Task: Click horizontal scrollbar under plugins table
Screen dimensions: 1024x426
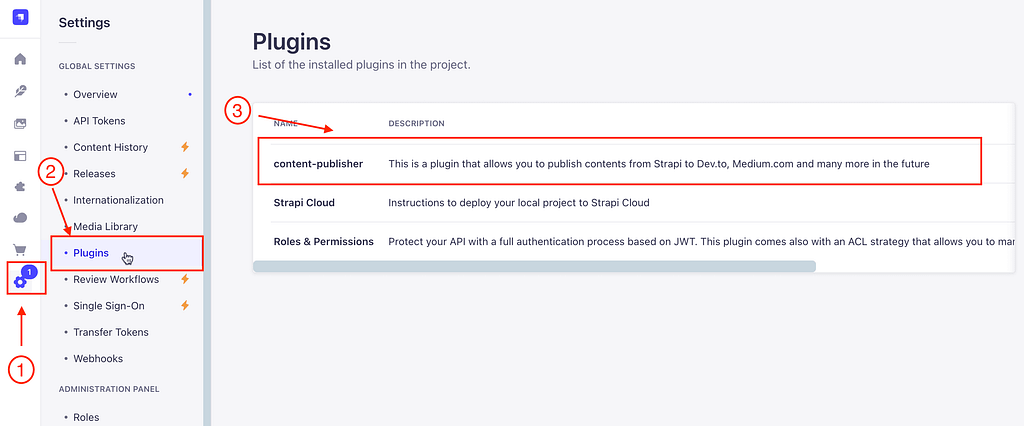Action: click(534, 267)
